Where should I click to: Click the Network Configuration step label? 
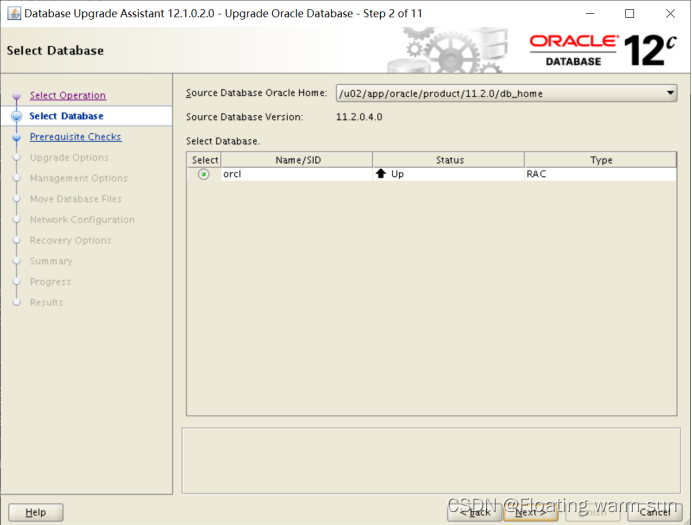pyautogui.click(x=82, y=220)
